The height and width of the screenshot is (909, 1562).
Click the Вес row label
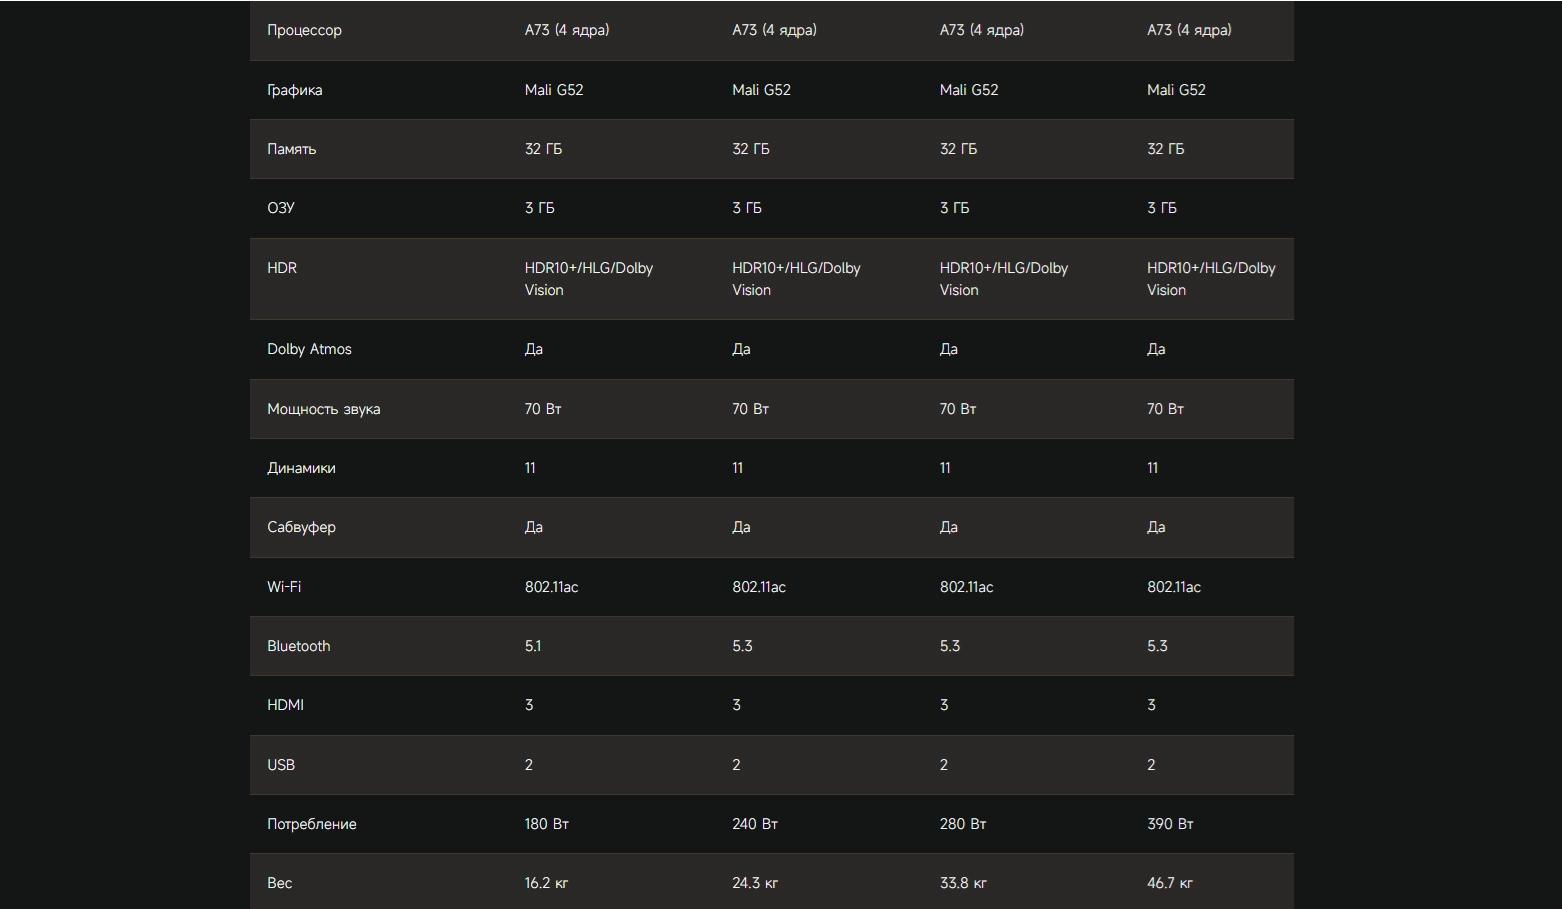tap(279, 883)
